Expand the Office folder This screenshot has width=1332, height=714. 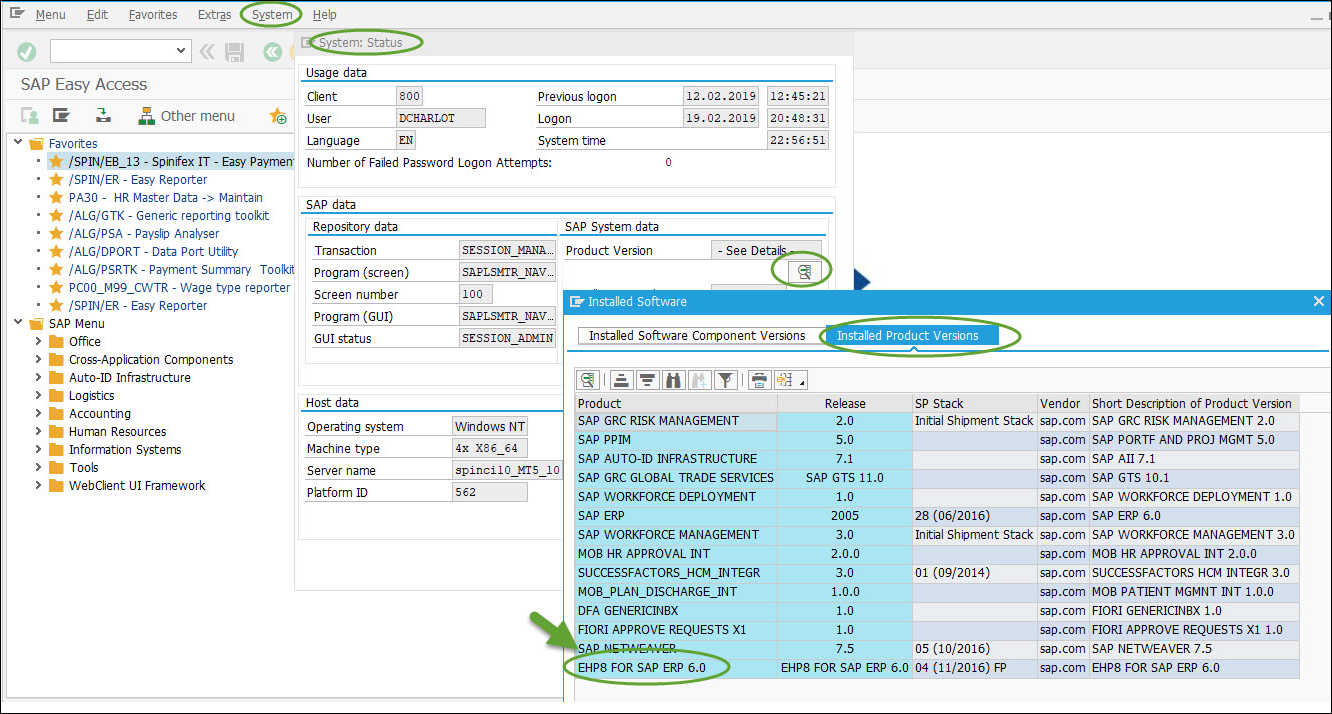pos(39,341)
